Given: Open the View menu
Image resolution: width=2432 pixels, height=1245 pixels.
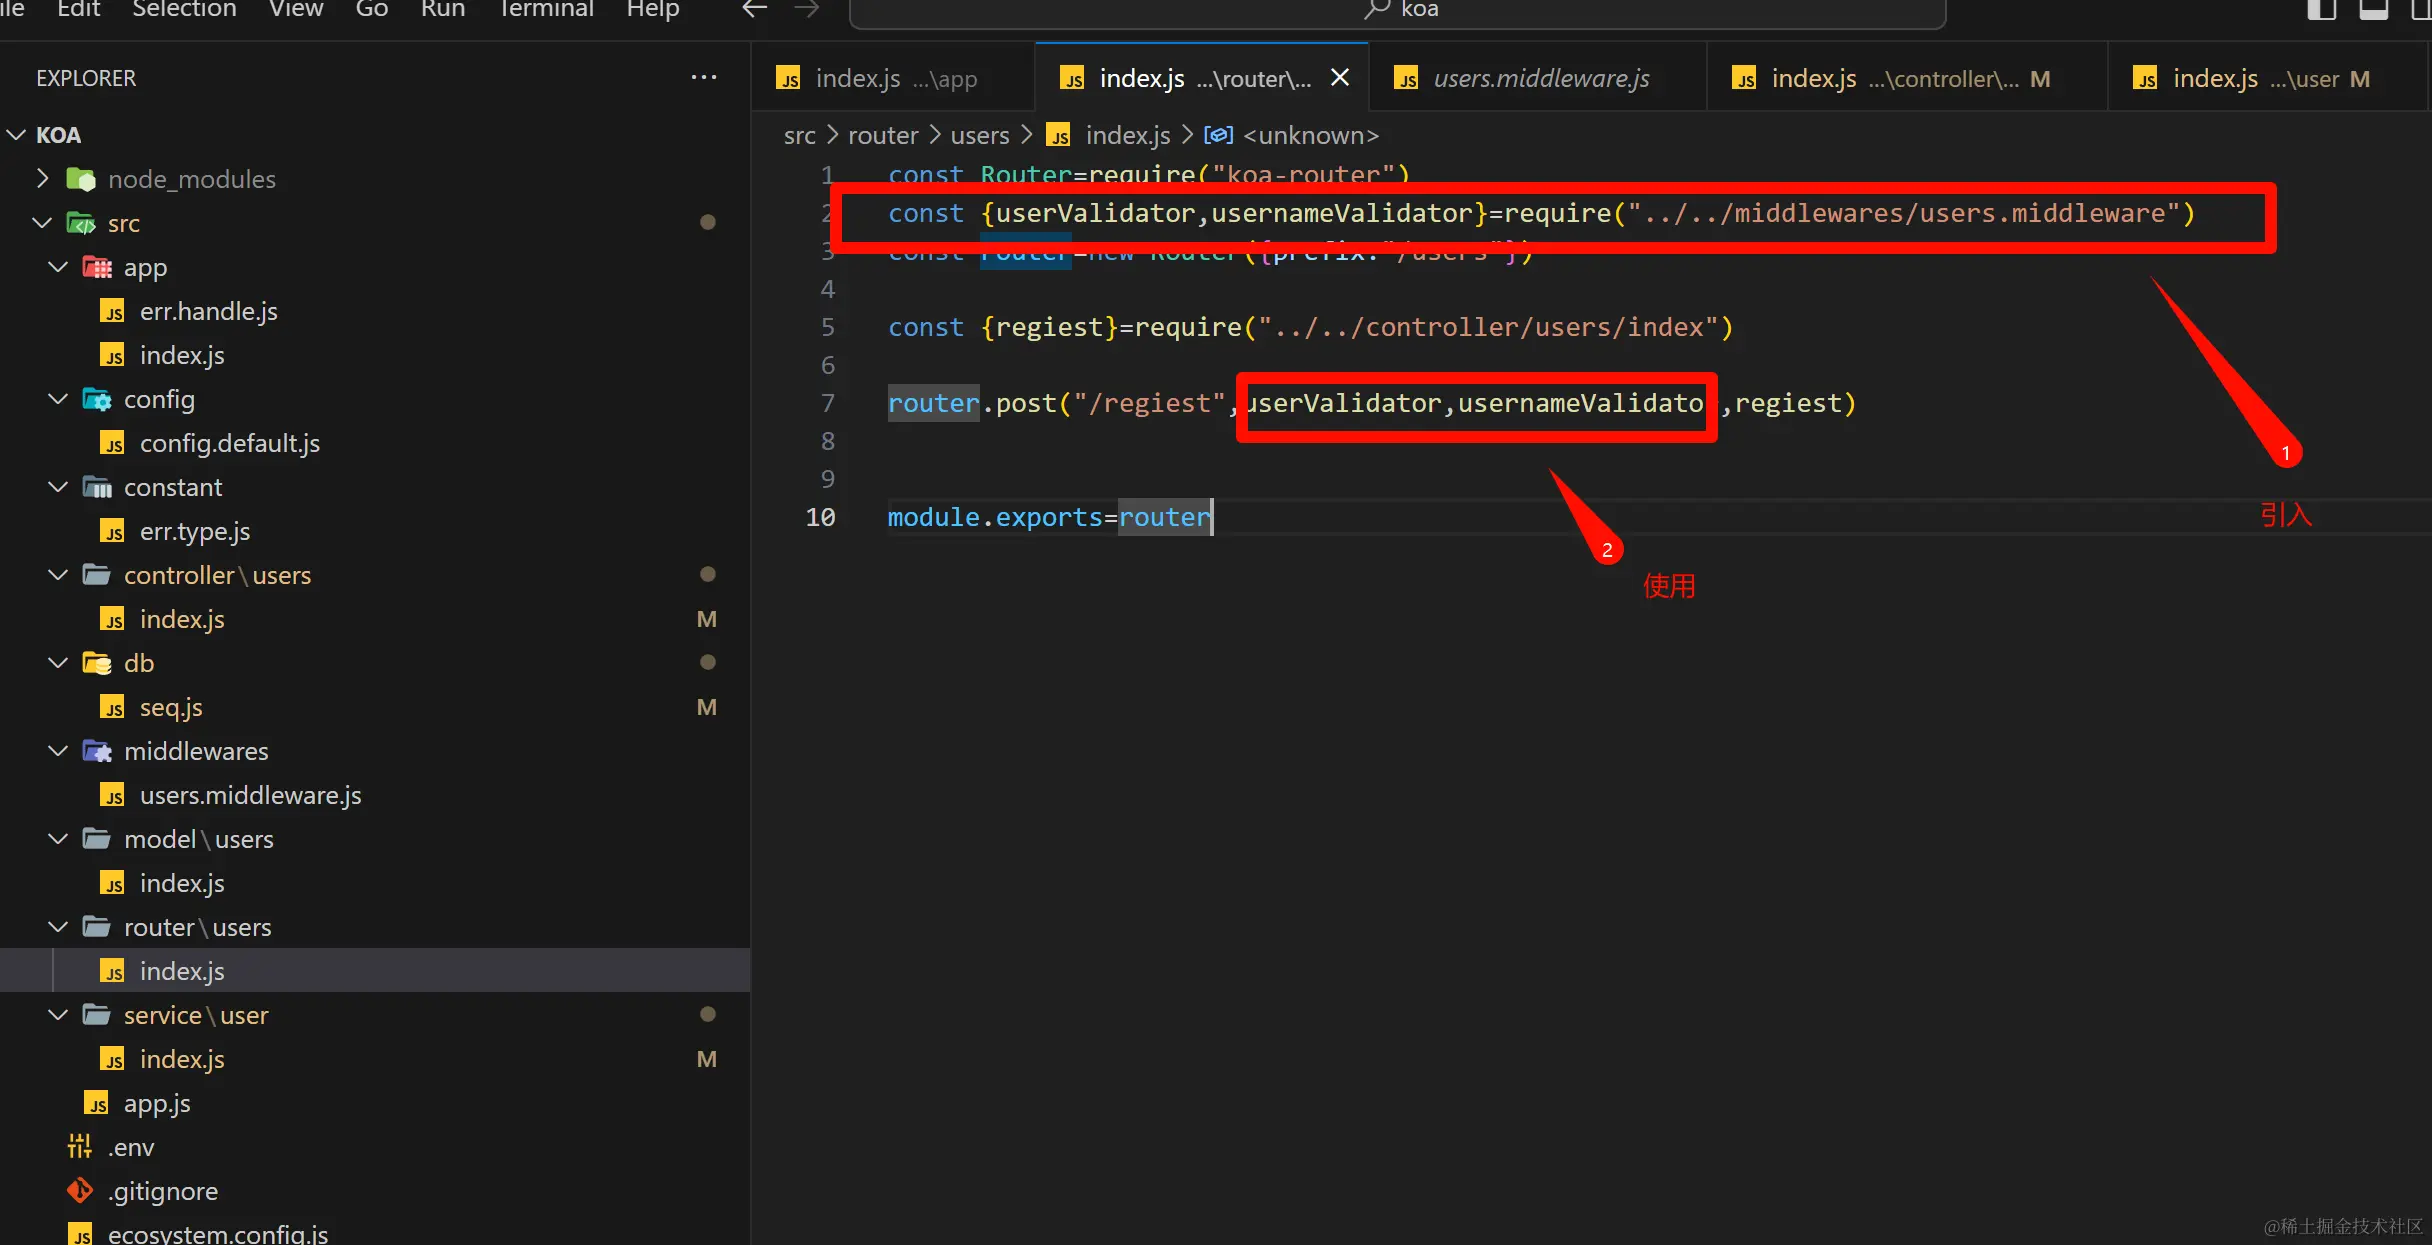Looking at the screenshot, I should (x=296, y=10).
